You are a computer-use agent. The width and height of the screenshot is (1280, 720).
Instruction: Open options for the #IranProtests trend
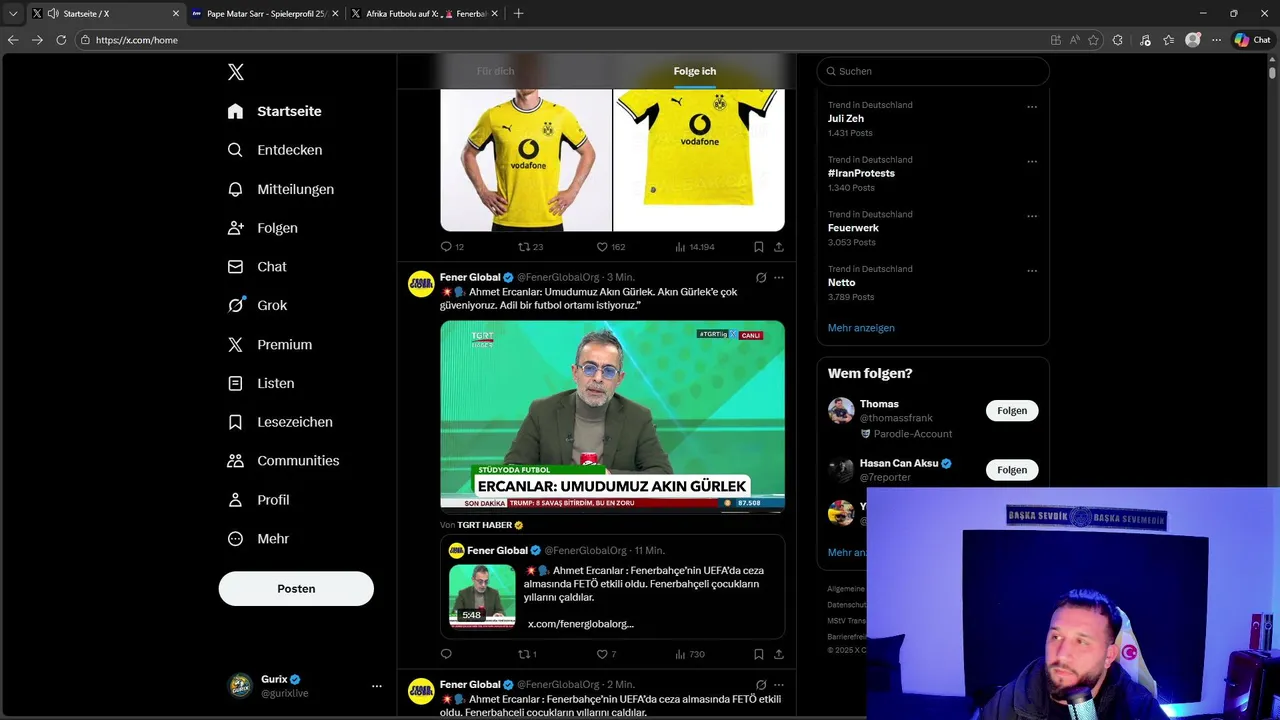1032,162
